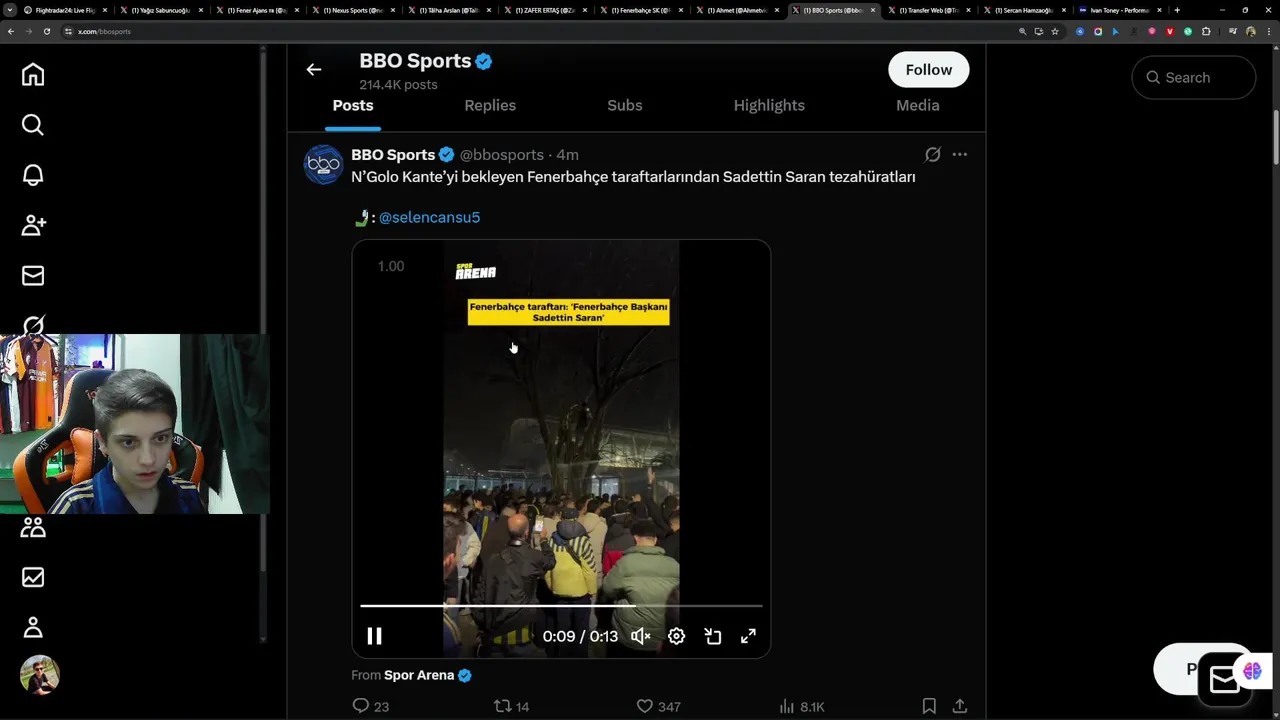The width and height of the screenshot is (1280, 720).
Task: Switch to the Media tab
Action: click(x=917, y=105)
